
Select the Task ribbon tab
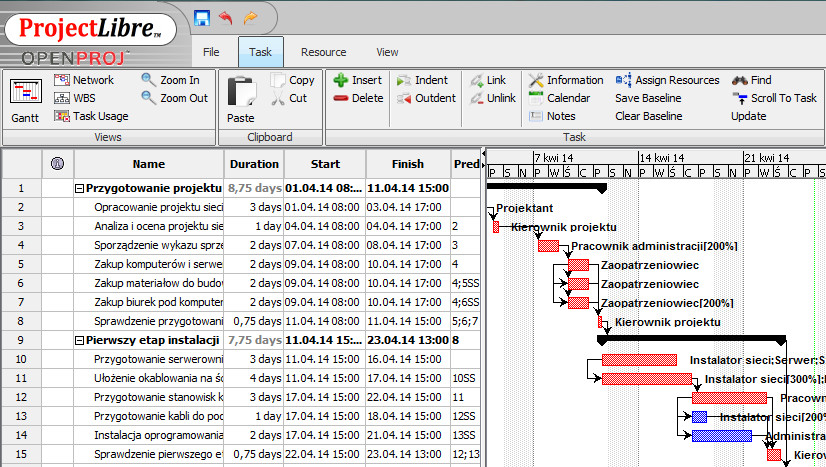pyautogui.click(x=260, y=52)
